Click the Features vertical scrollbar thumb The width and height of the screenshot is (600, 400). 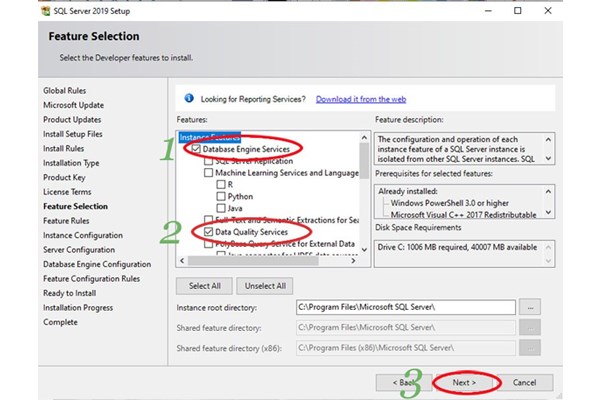[x=364, y=161]
